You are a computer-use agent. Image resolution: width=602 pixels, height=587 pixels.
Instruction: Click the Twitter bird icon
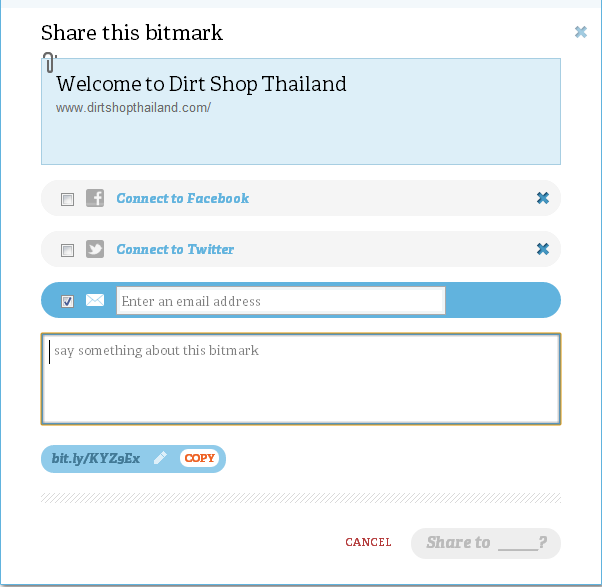[95, 249]
